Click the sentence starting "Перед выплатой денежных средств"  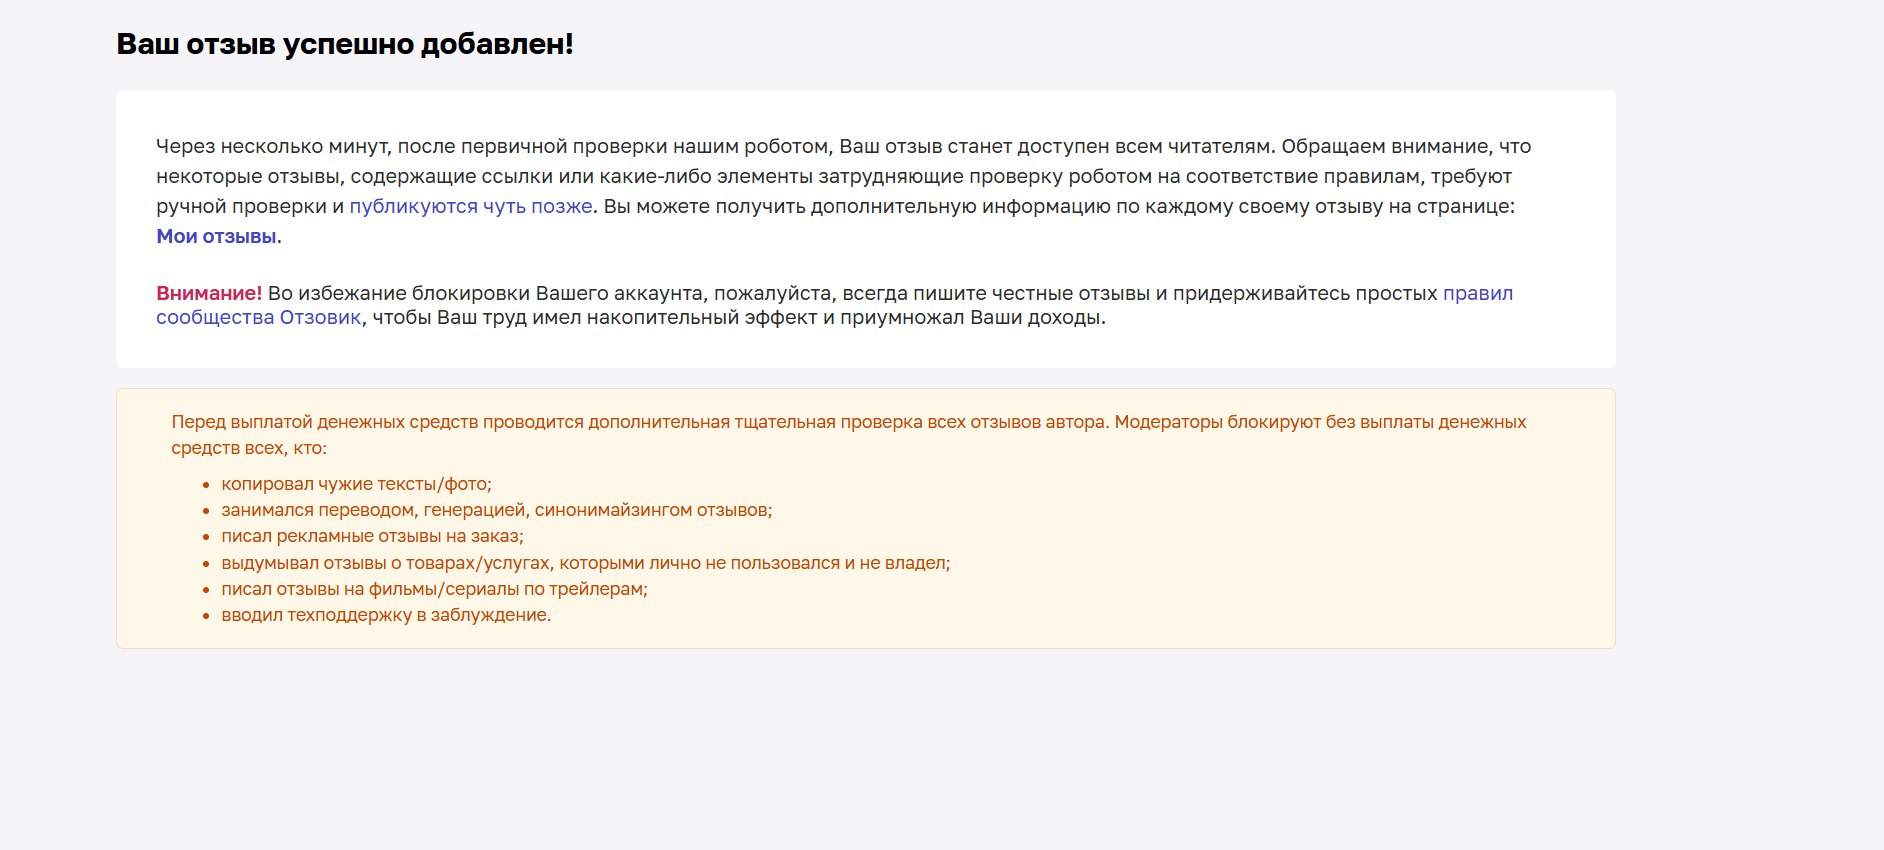tap(640, 422)
